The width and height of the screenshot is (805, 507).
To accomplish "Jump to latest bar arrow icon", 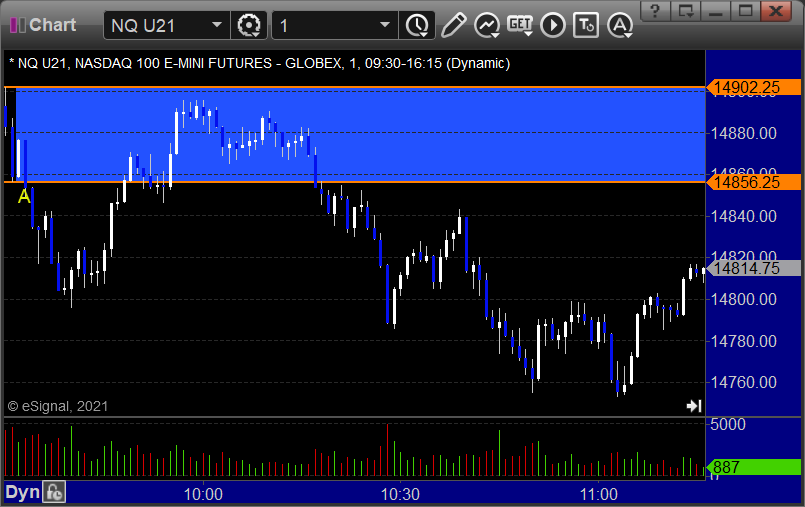I will coord(694,406).
